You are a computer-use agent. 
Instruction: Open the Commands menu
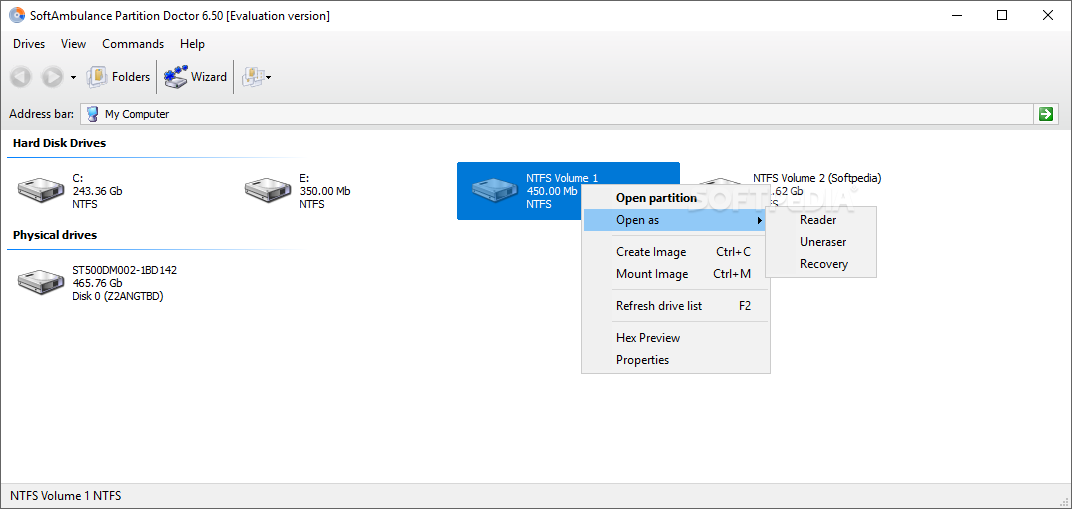pyautogui.click(x=133, y=44)
